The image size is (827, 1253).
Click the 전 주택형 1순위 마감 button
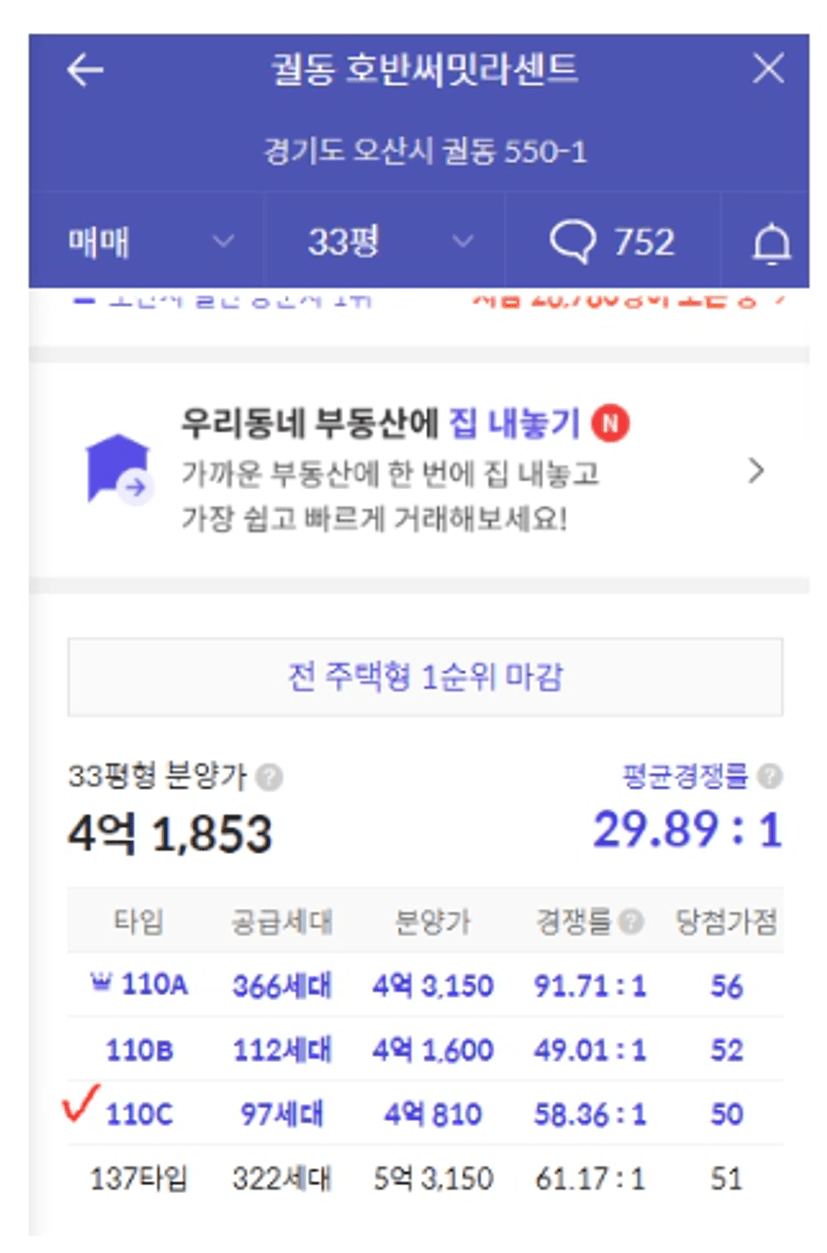425,677
